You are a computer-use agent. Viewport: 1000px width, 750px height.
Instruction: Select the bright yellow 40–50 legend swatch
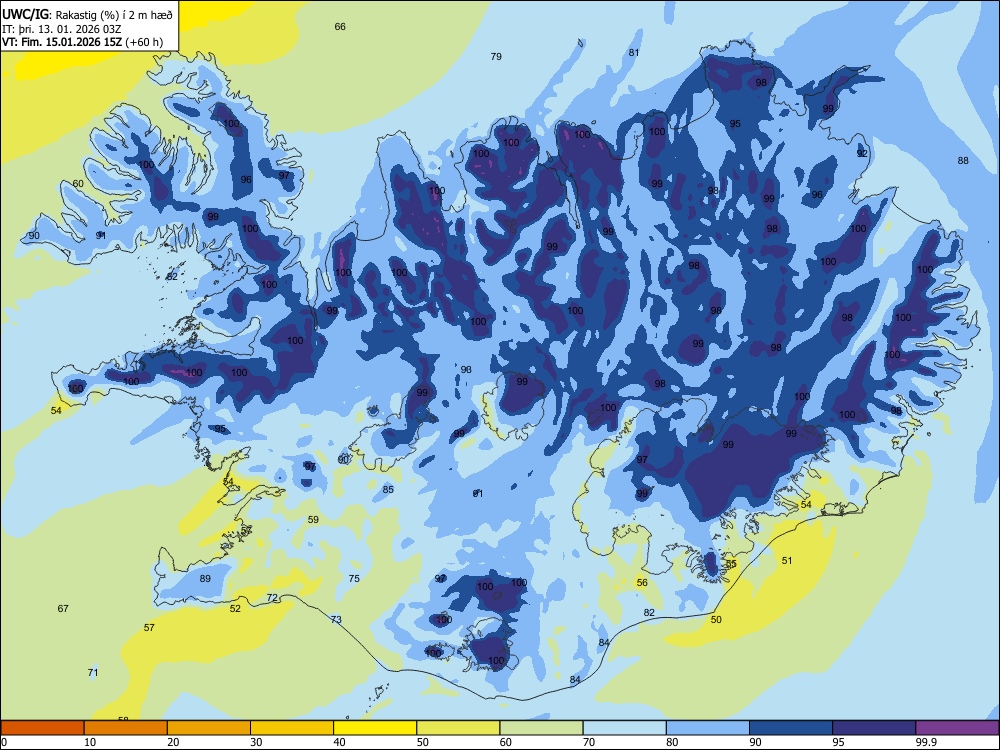pos(375,728)
